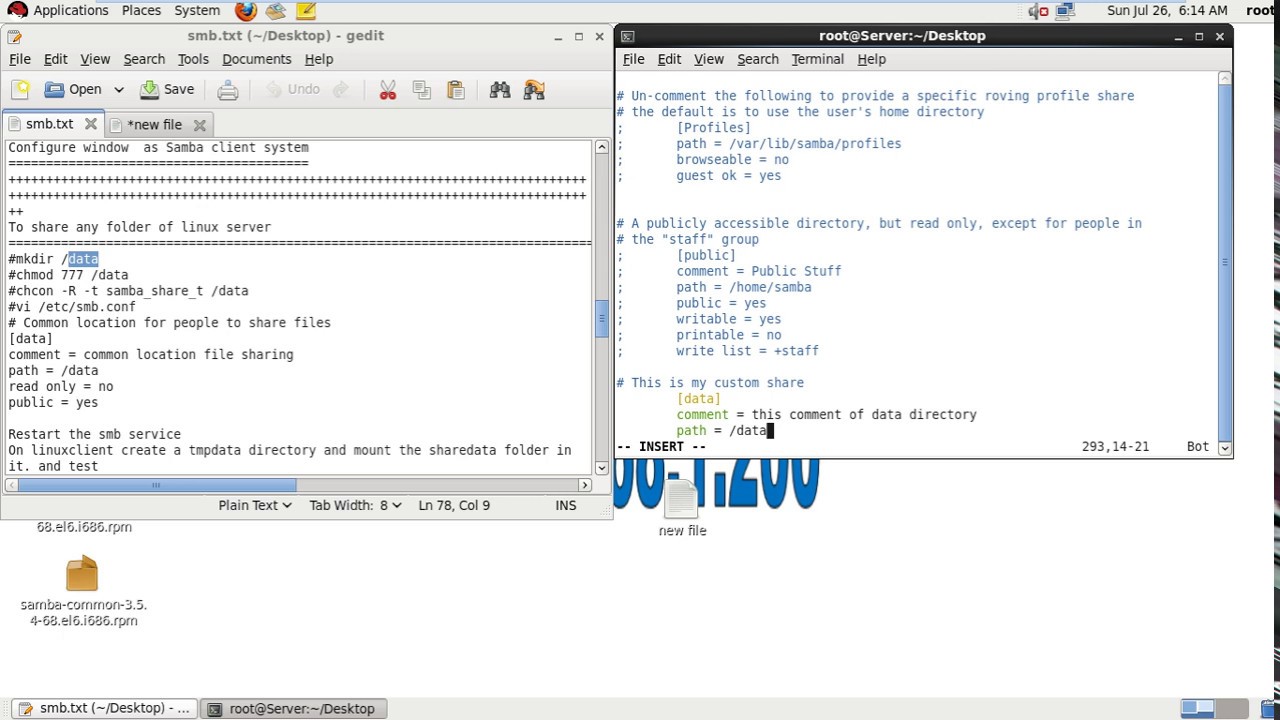Expand the recent files arrow beside Open
Viewport: 1280px width, 720px height.
coord(118,90)
